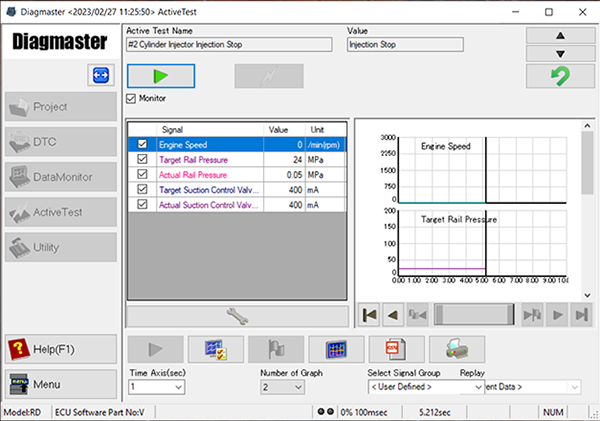This screenshot has height=421, width=600.
Task: Click the 0.05 actual rail pressure value
Action: click(294, 175)
